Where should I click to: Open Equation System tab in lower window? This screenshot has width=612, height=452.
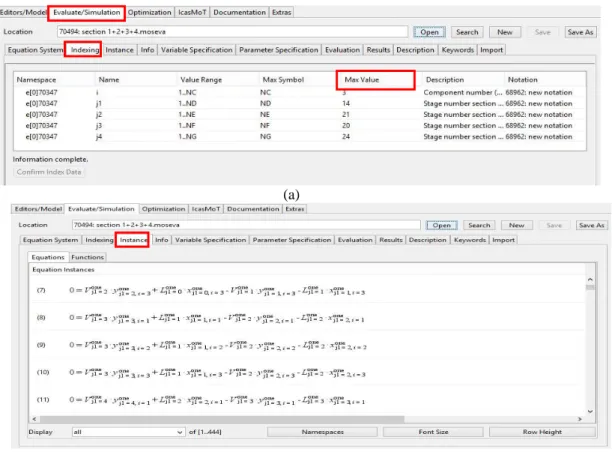[50, 240]
